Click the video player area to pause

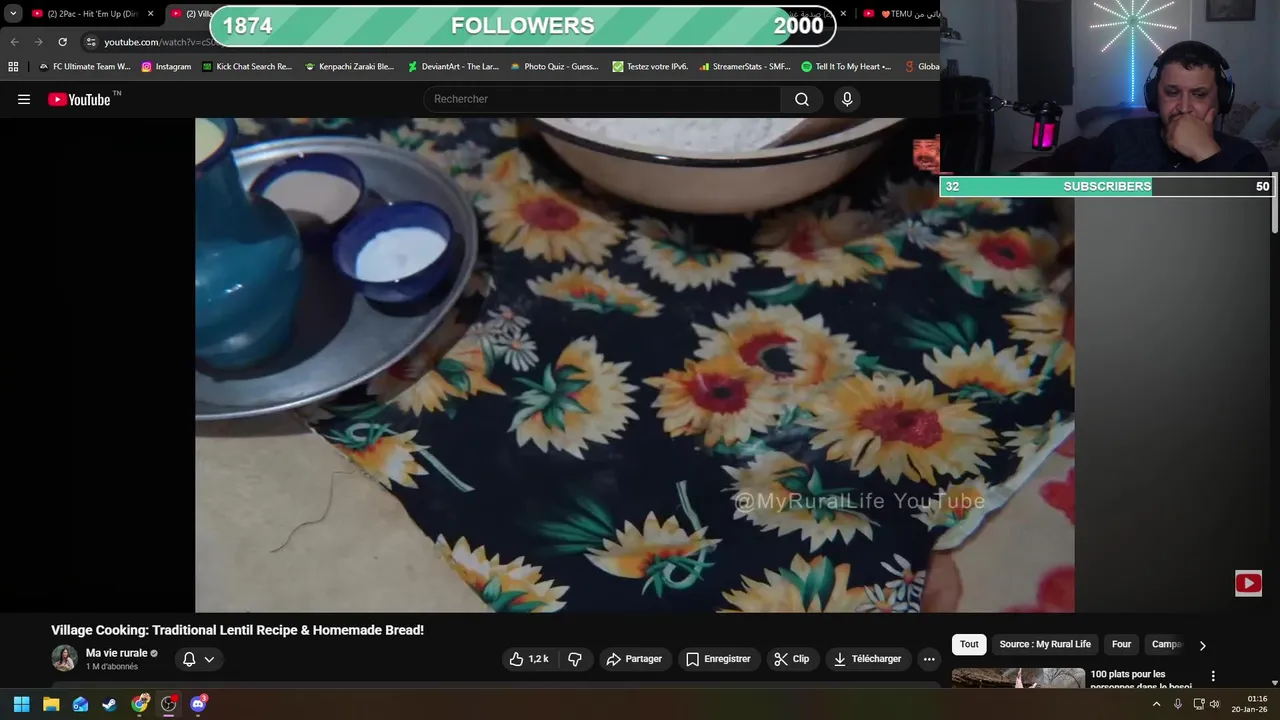[634, 365]
